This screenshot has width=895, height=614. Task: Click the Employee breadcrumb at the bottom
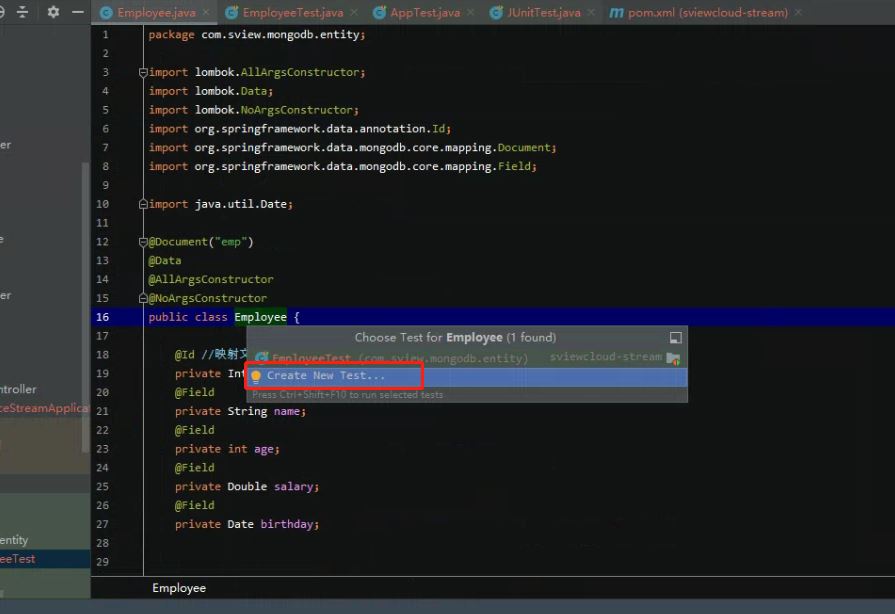pos(179,588)
